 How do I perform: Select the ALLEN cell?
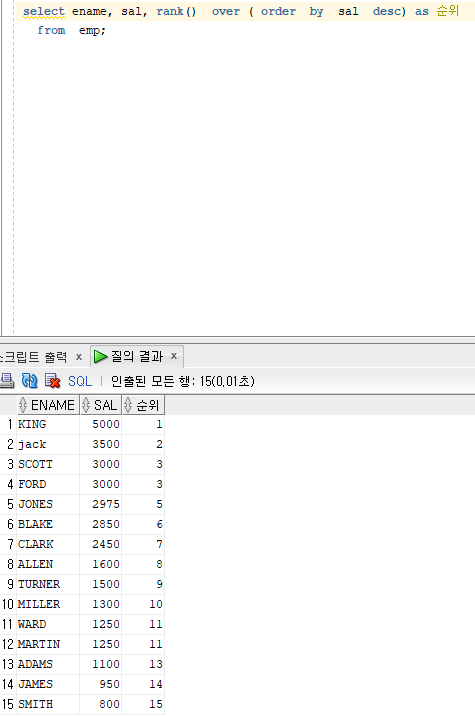click(48, 564)
